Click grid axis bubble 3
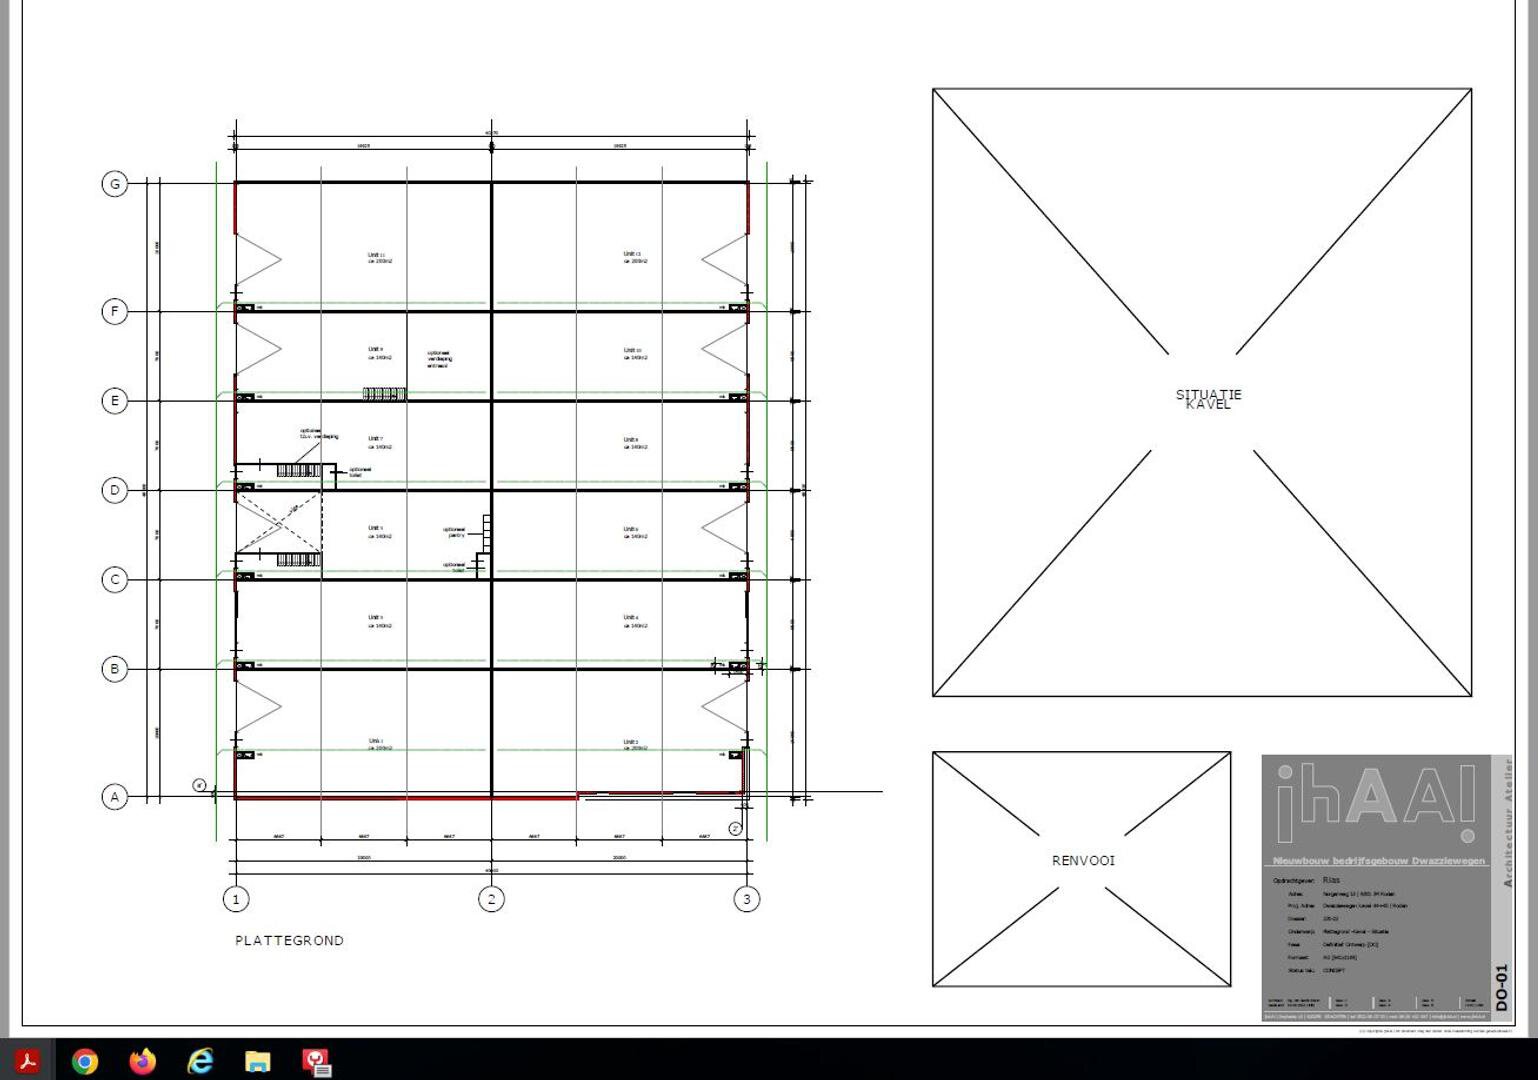This screenshot has width=1538, height=1080. 746,899
